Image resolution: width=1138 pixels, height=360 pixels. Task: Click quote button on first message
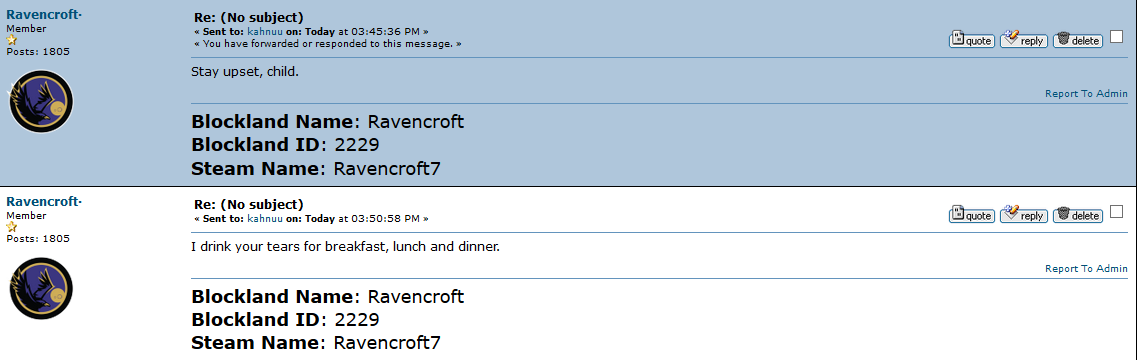coord(972,40)
